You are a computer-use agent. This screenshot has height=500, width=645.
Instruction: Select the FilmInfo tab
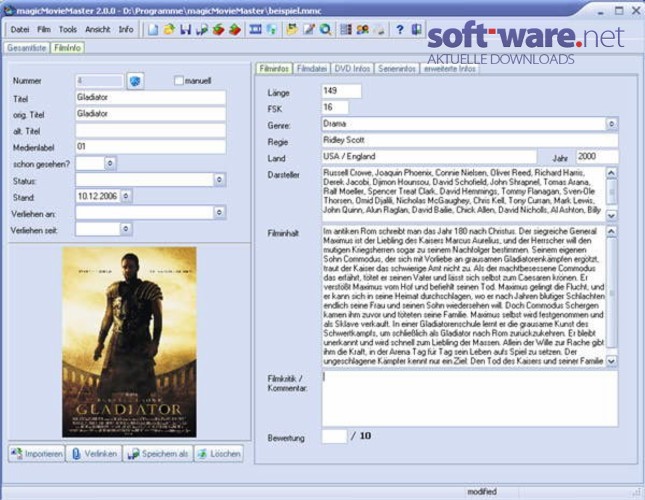click(67, 48)
